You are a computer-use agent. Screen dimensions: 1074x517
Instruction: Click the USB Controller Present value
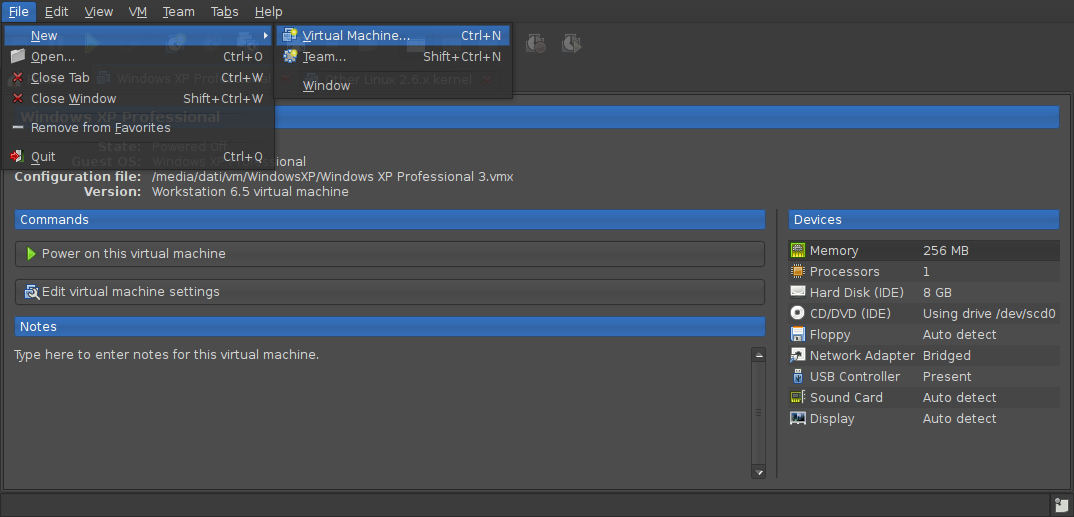pyautogui.click(x=947, y=377)
